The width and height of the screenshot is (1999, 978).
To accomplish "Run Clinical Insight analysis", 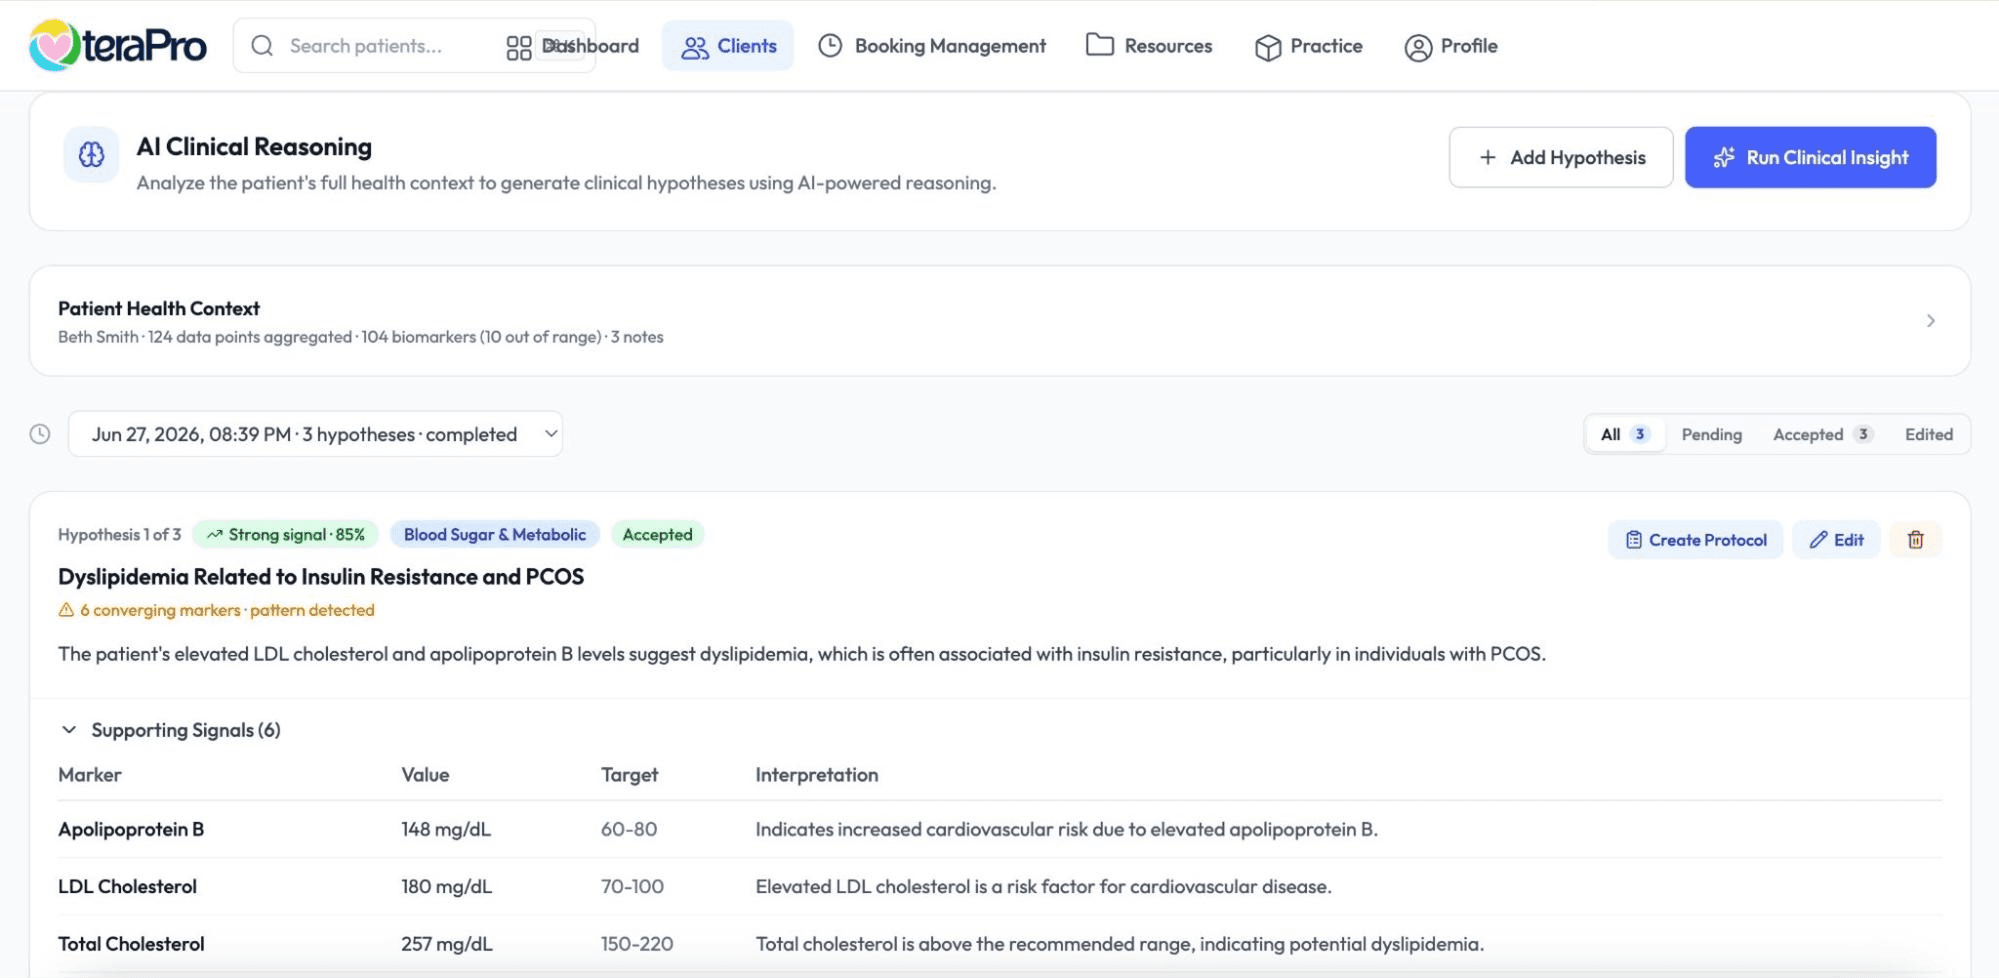I will pos(1810,157).
